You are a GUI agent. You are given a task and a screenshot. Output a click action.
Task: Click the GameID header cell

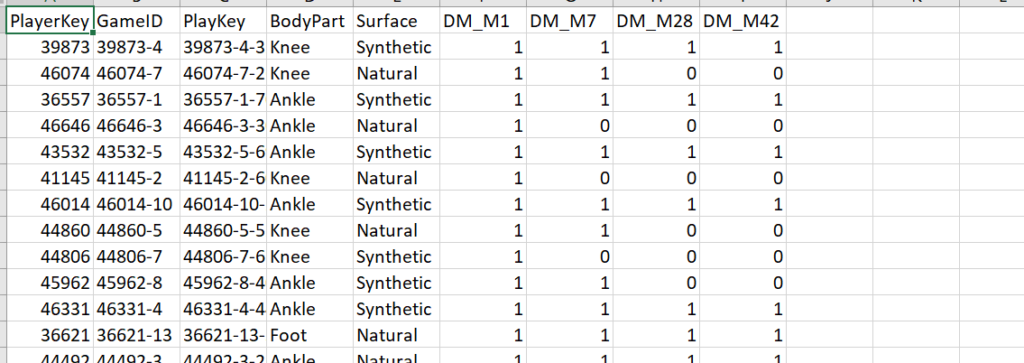tap(137, 21)
